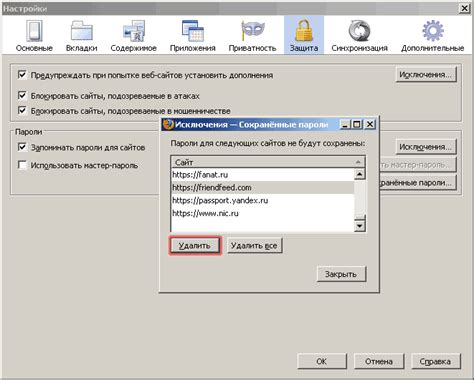Click Закрыть button in dialog
This screenshot has width=474, height=380.
(x=341, y=274)
